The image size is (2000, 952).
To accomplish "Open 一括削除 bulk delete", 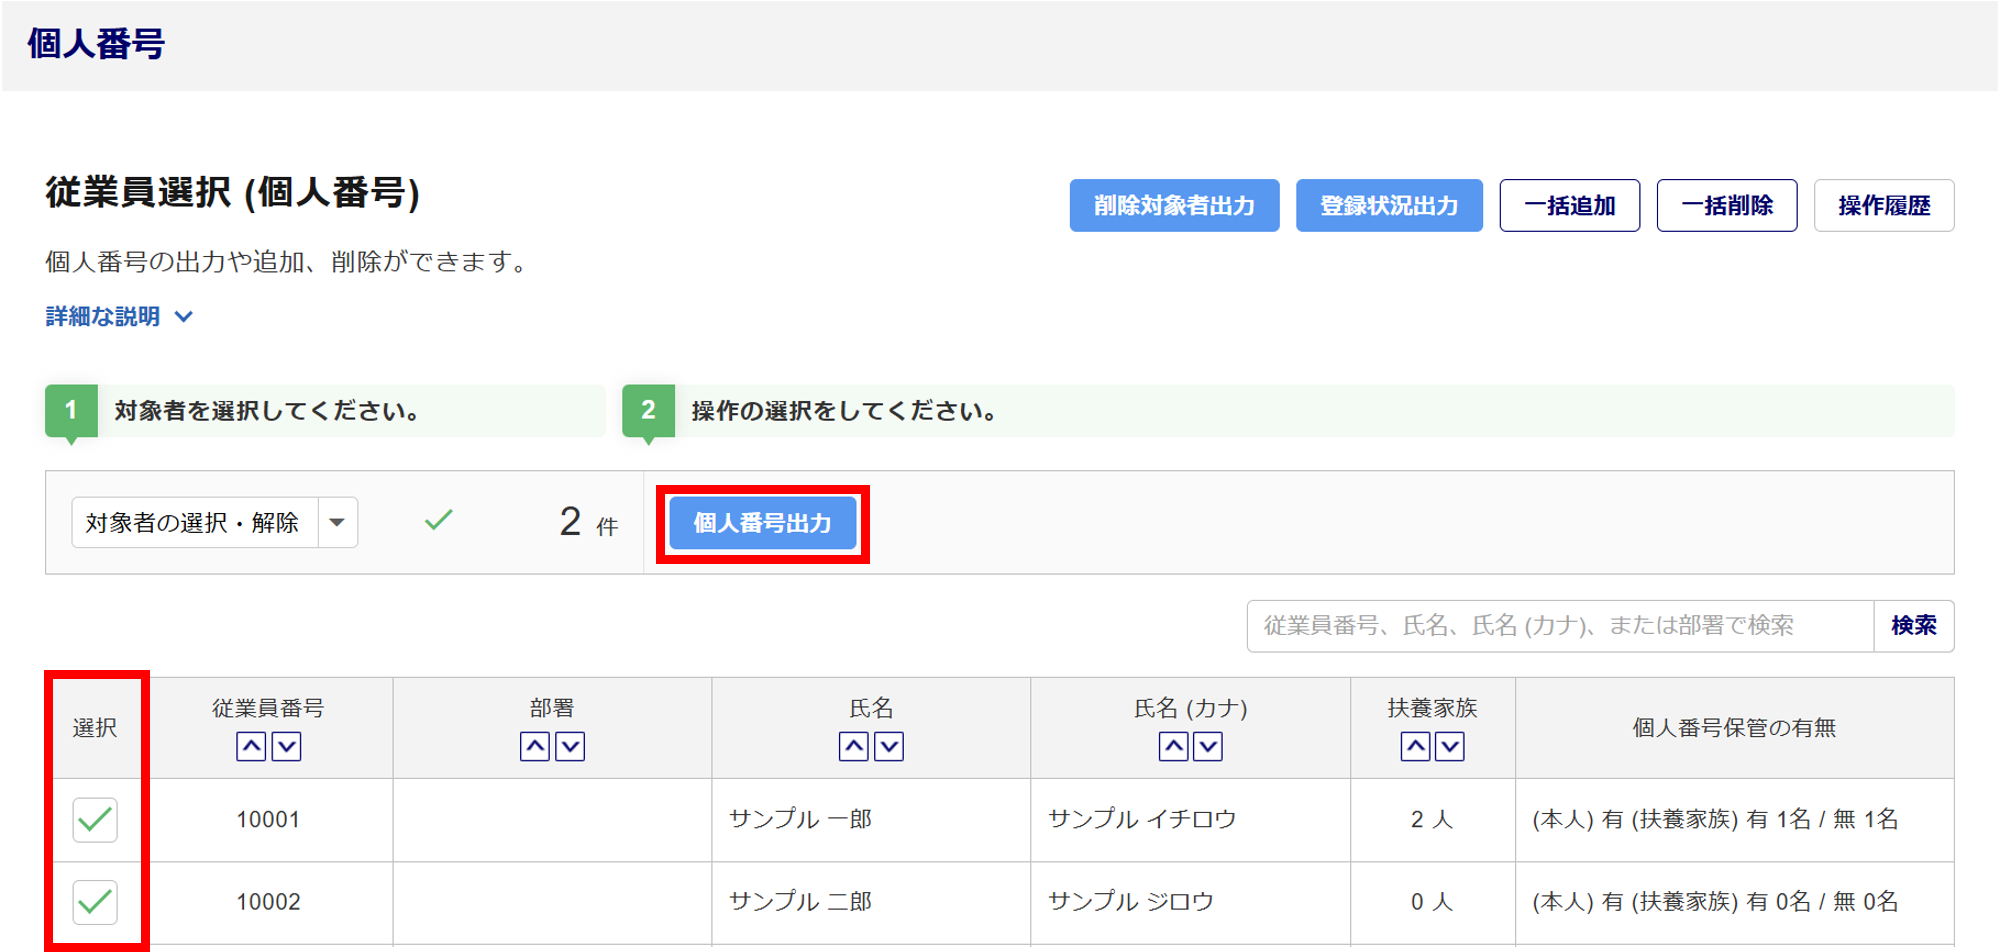I will [1726, 206].
